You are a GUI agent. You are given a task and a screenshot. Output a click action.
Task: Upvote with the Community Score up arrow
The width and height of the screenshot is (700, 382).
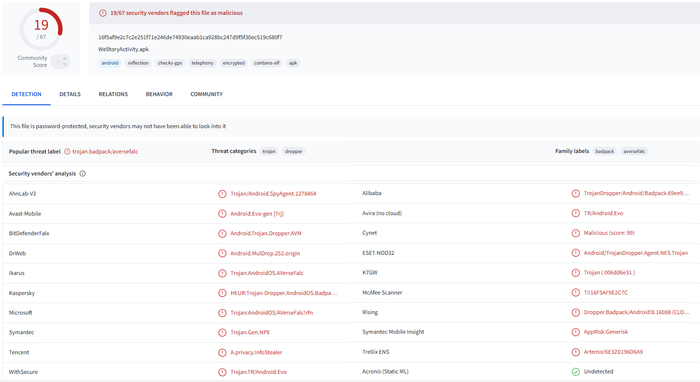click(64, 58)
